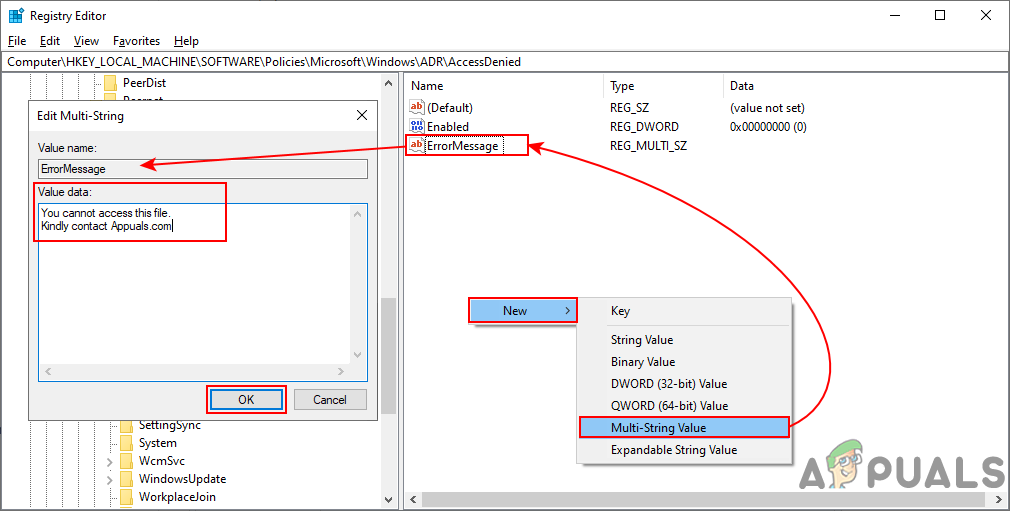This screenshot has height=511, width=1010.
Task: Click Value data horizontal scroll right arrow
Action: click(x=341, y=372)
